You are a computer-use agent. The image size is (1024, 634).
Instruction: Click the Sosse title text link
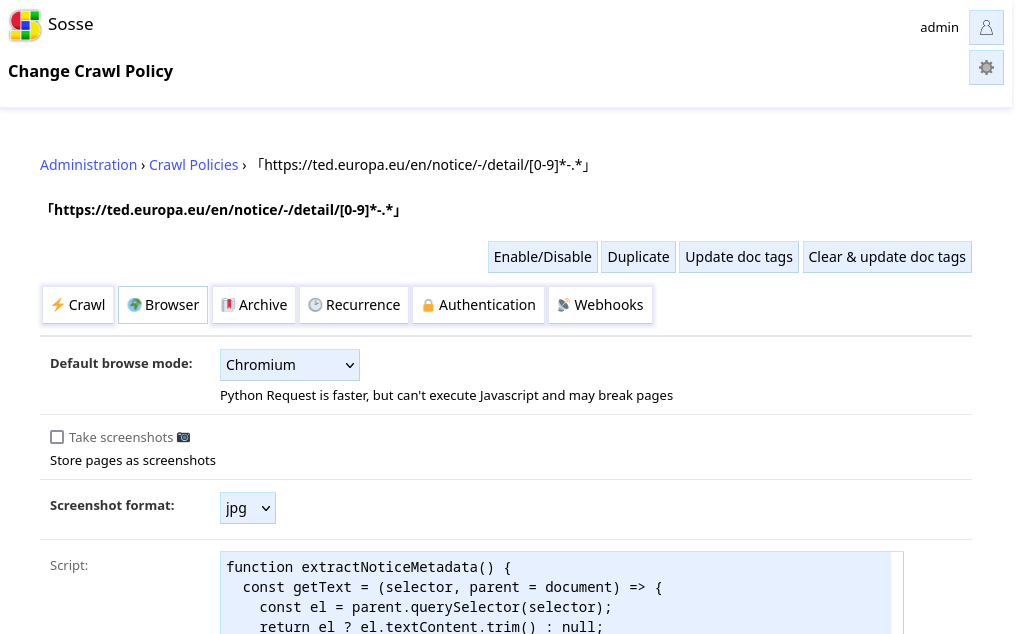click(x=71, y=24)
